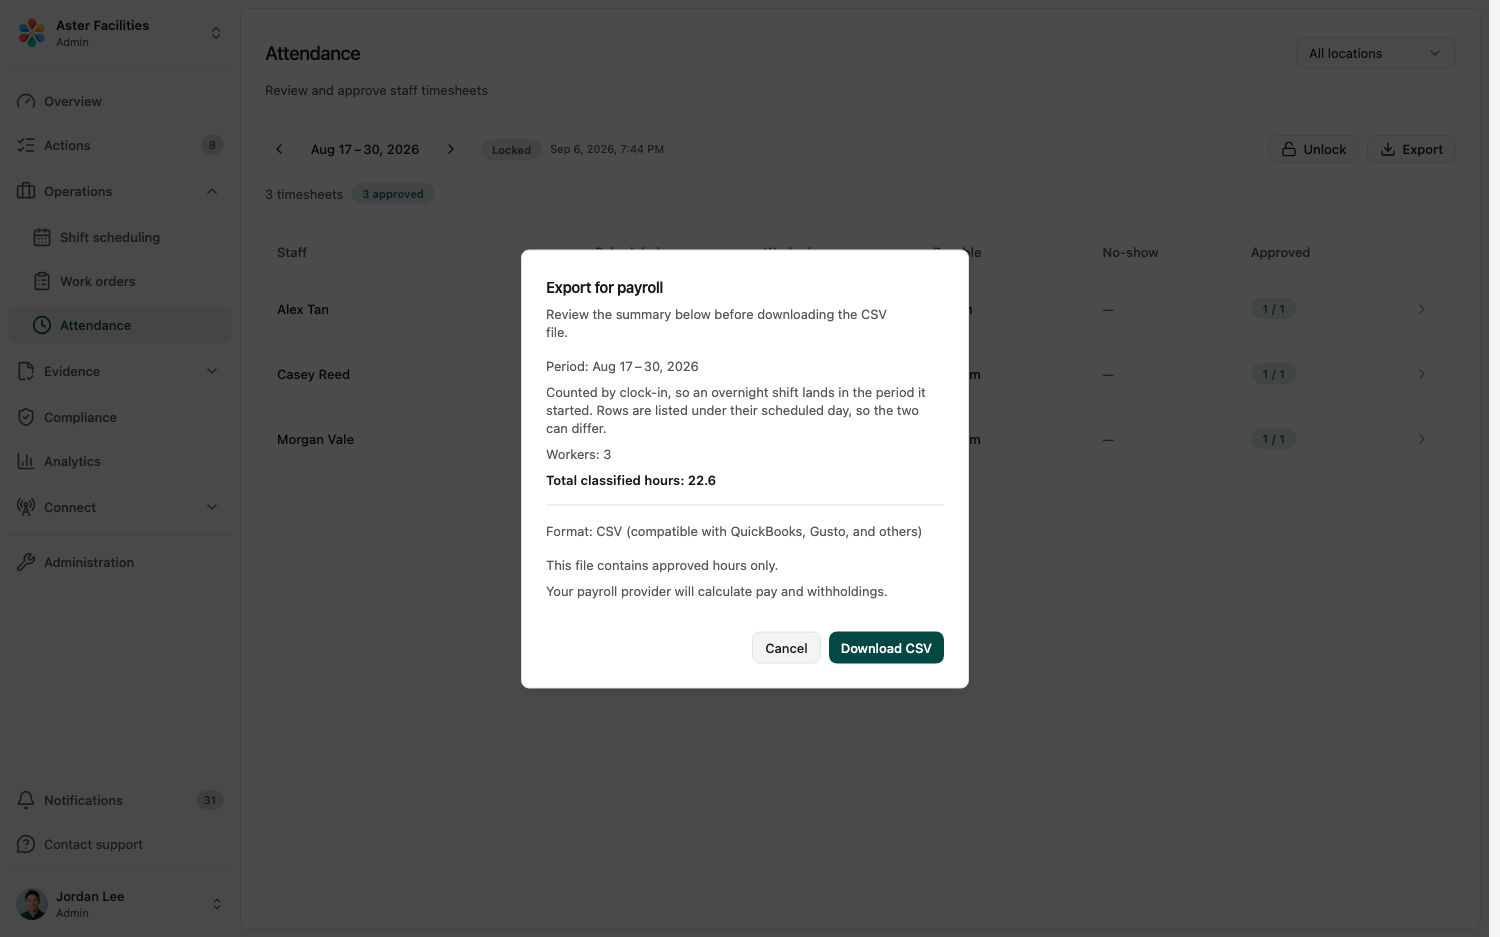Open Alex Tan's timesheet row chevron
Screen dimensions: 1500x937
(x=1421, y=309)
